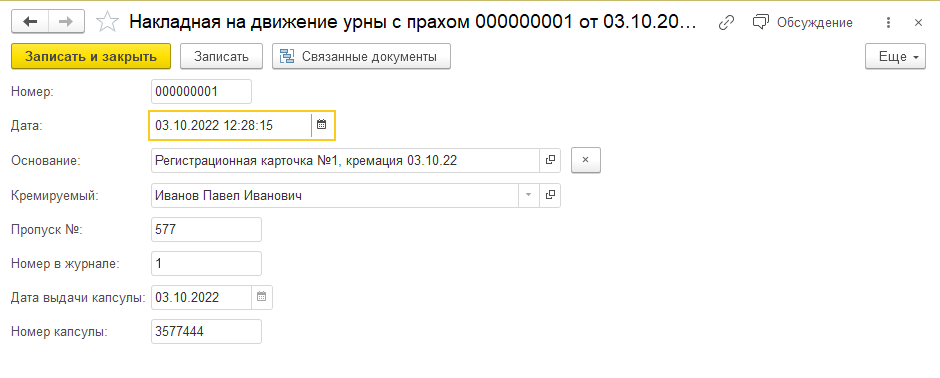Viewport: 940px width, 378px height.
Task: Open Связанные документы
Action: 361,57
